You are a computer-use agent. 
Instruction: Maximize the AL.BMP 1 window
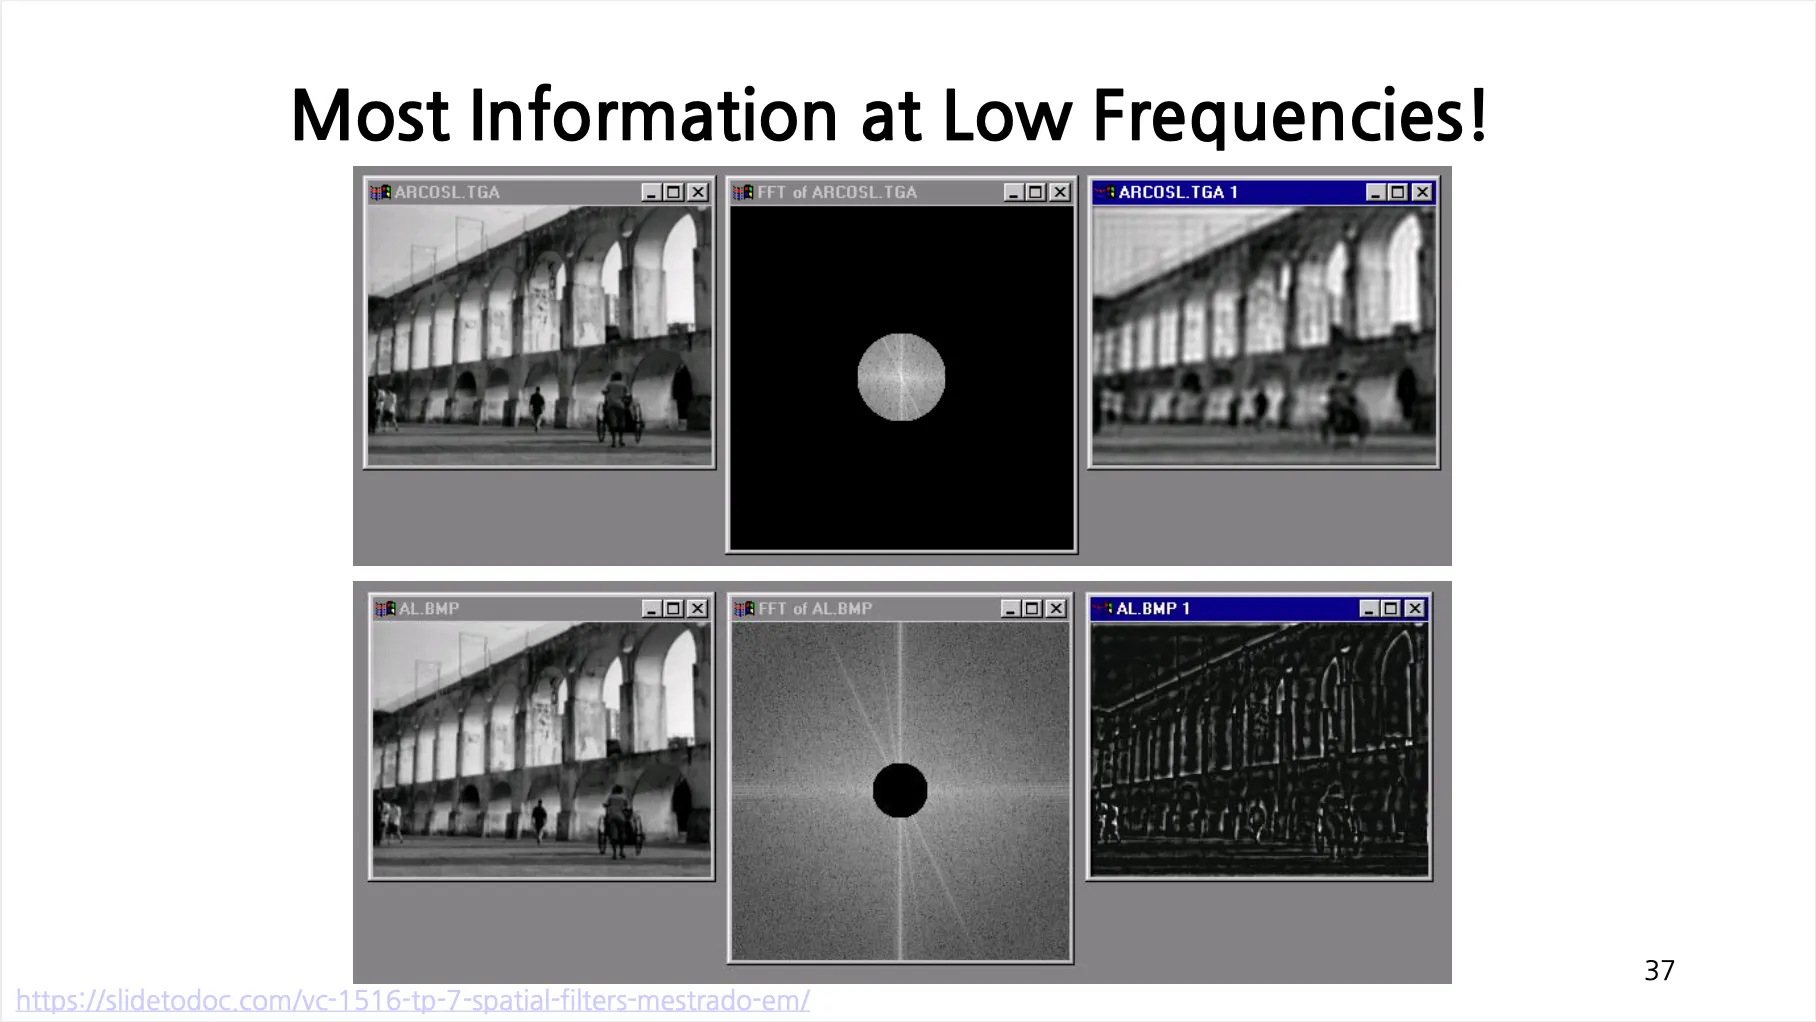1391,608
